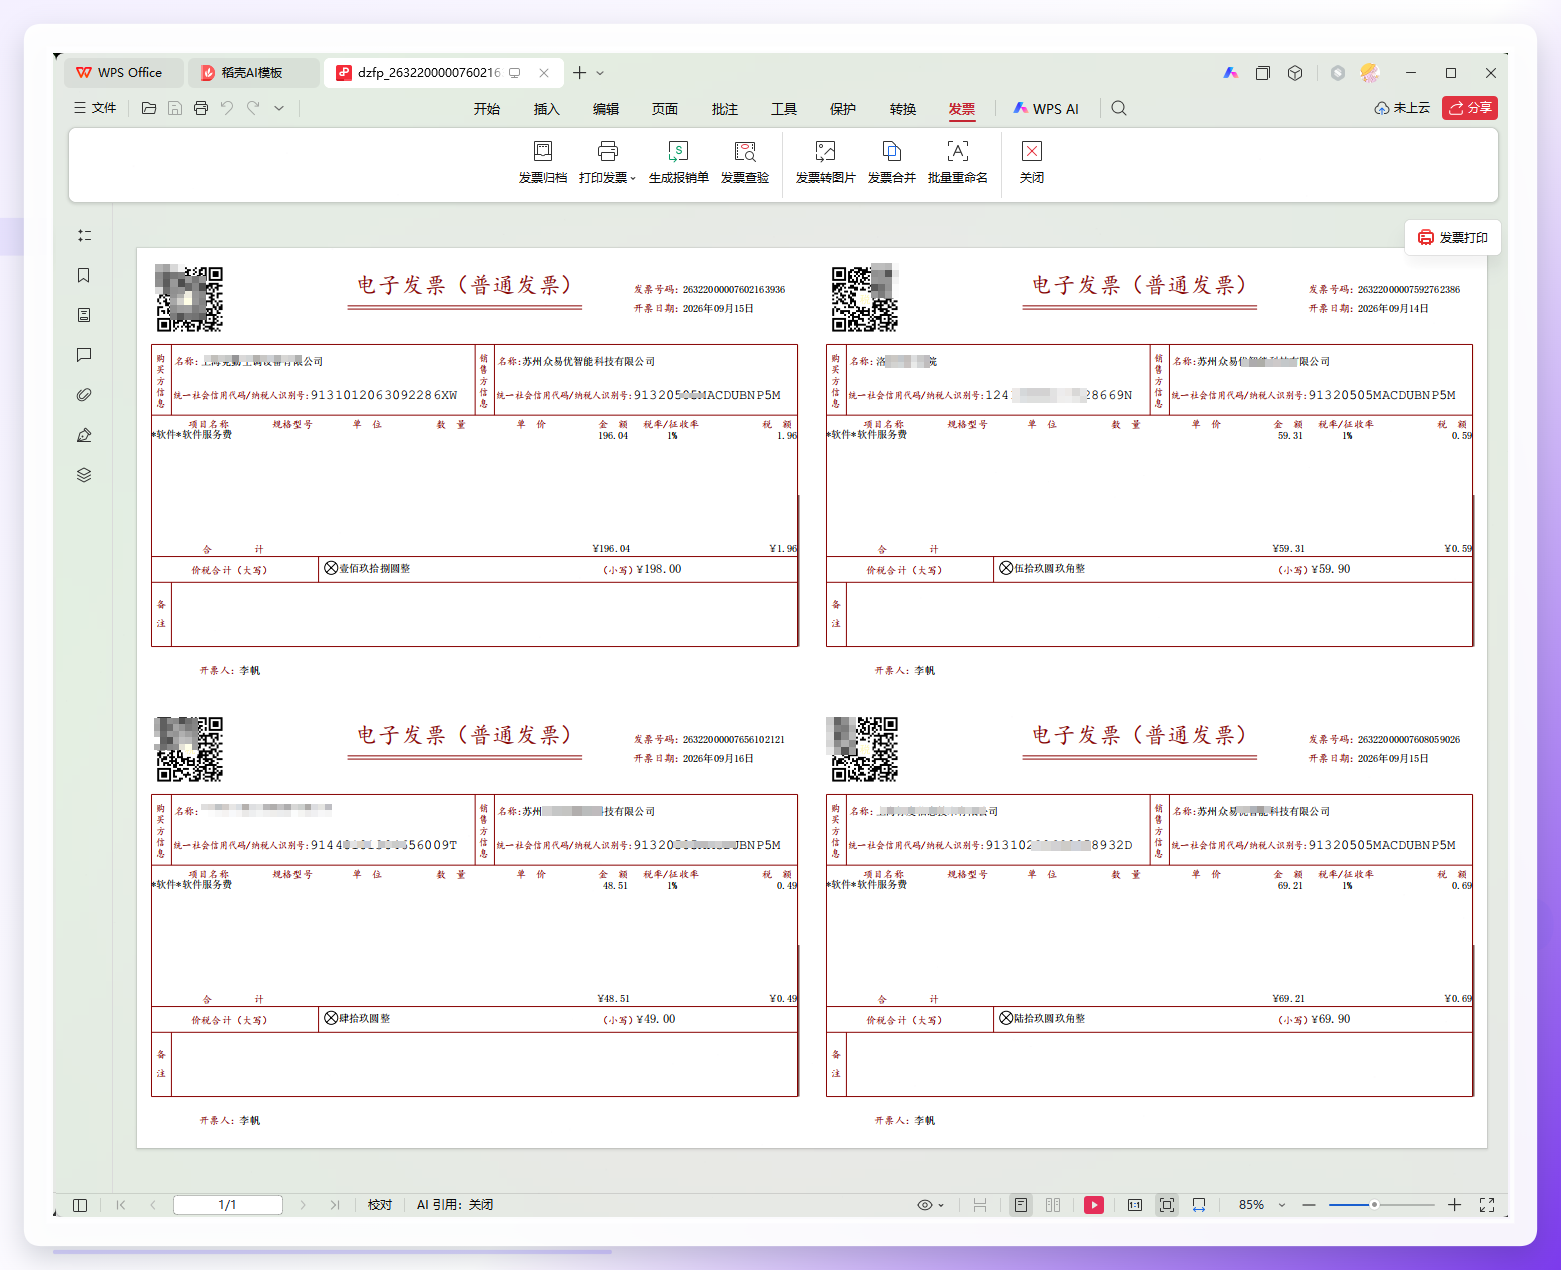Viewport: 1561px width, 1270px height.
Task: Click 生成报销单 to generate a reimbursement form
Action: tap(678, 162)
